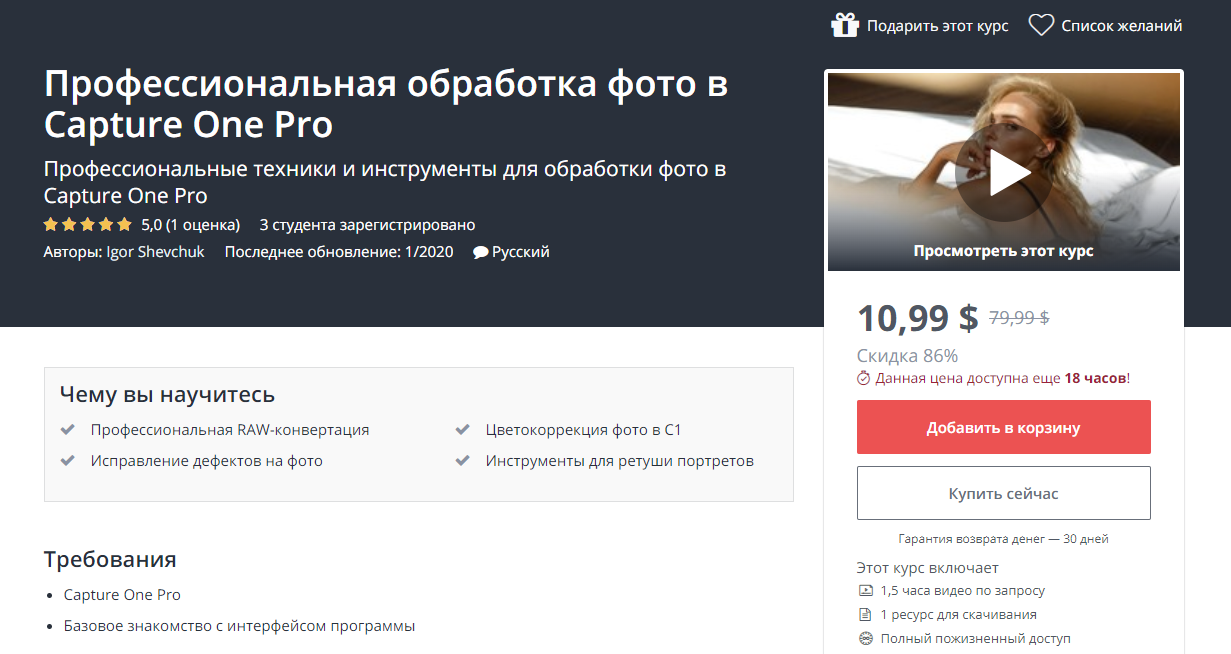Click the gift box icon
This screenshot has height=654, width=1231.
[845, 25]
